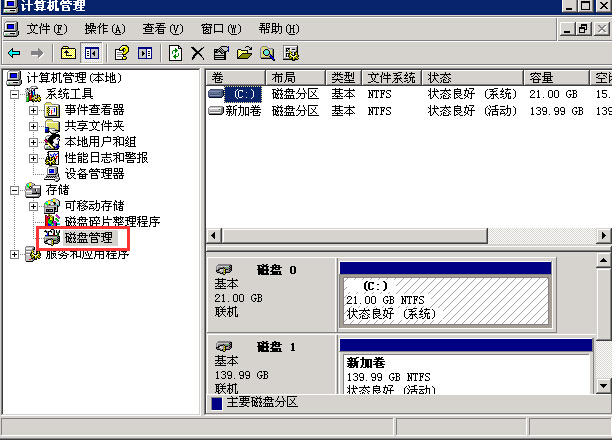The image size is (612, 440).
Task: Click the Properties toolbar icon
Action: click(220, 53)
